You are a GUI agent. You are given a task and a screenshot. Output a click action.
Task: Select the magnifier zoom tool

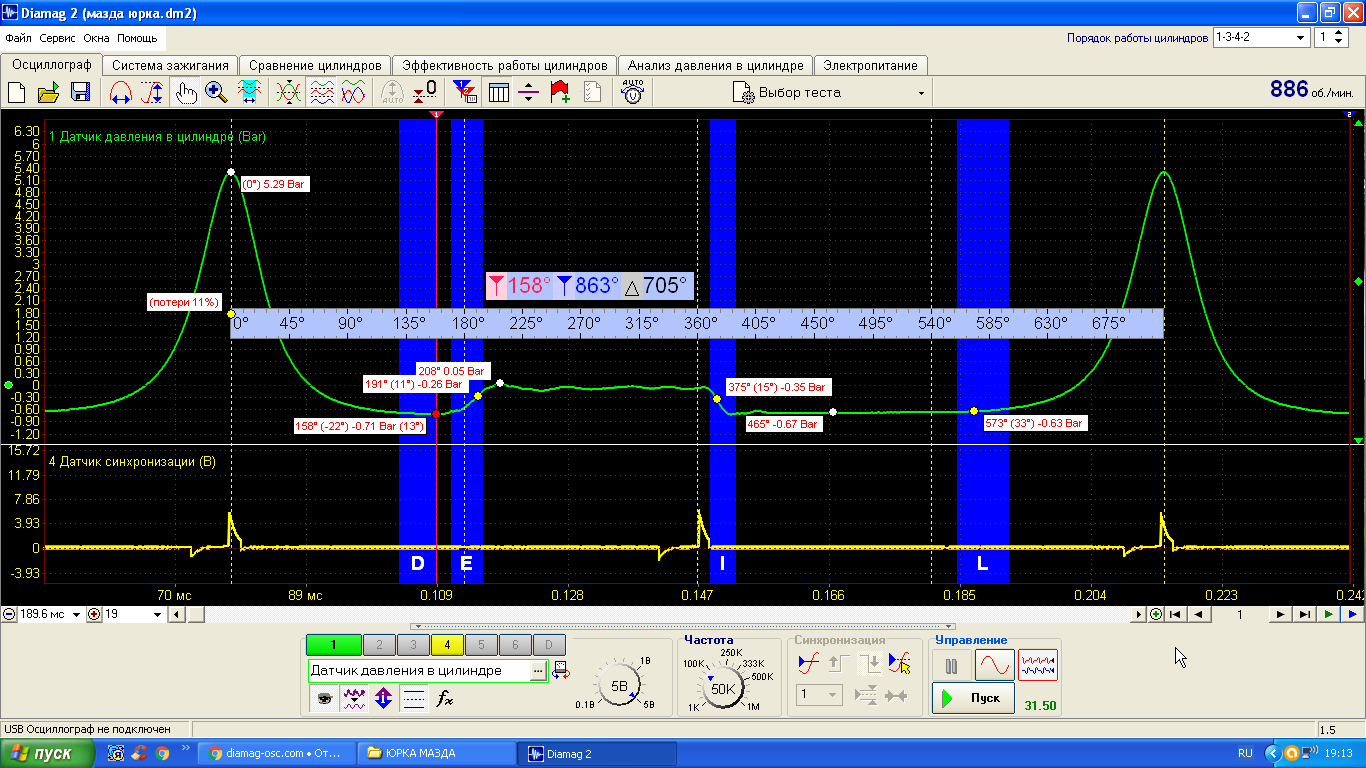click(215, 93)
